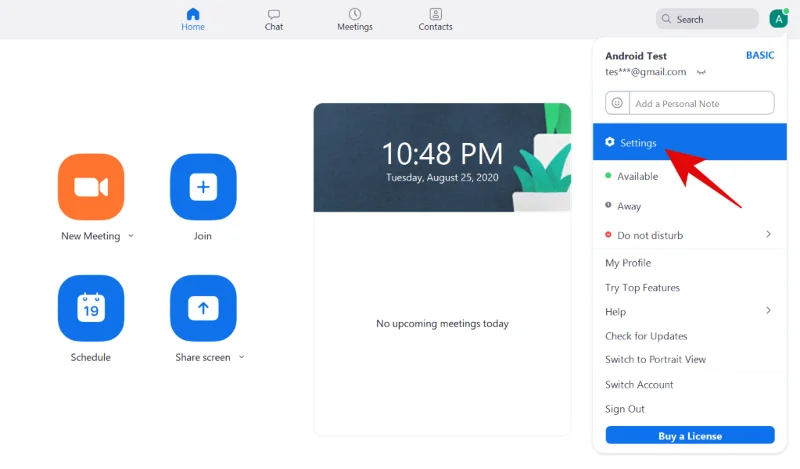Click the Buy a License button
The height and width of the screenshot is (469, 800).
[690, 435]
